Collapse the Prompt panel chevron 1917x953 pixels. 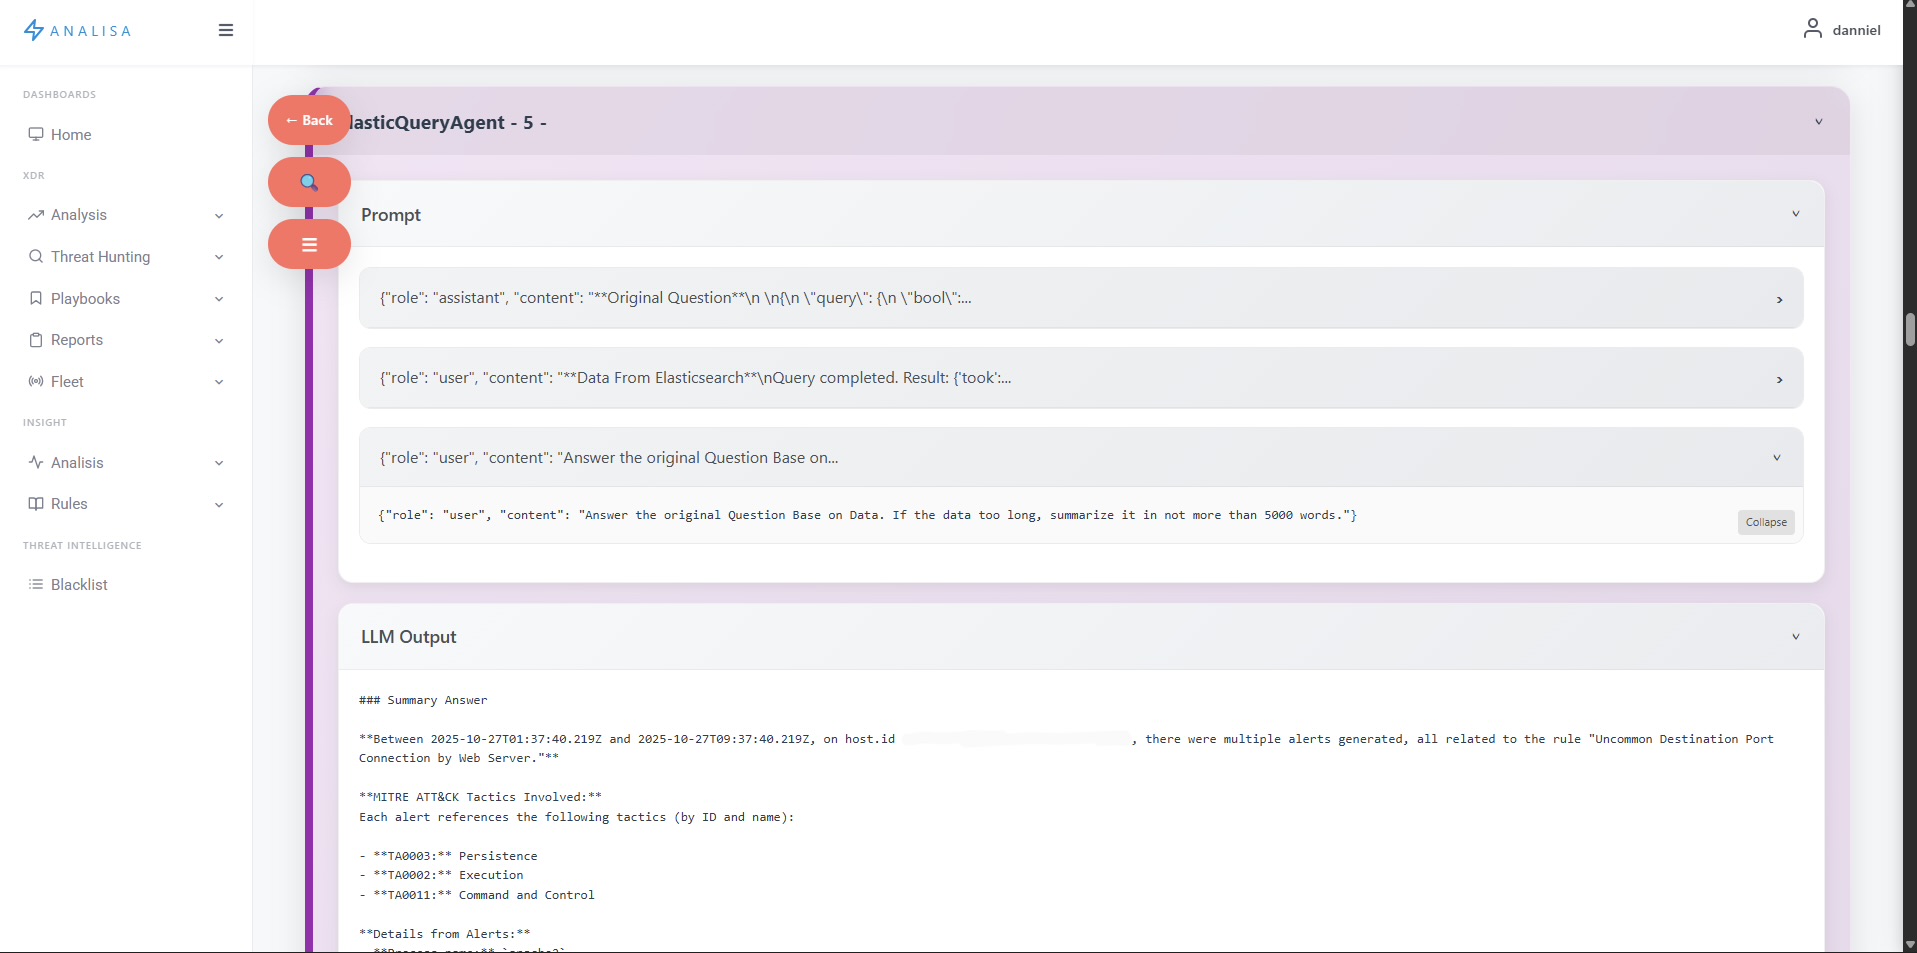pos(1796,214)
